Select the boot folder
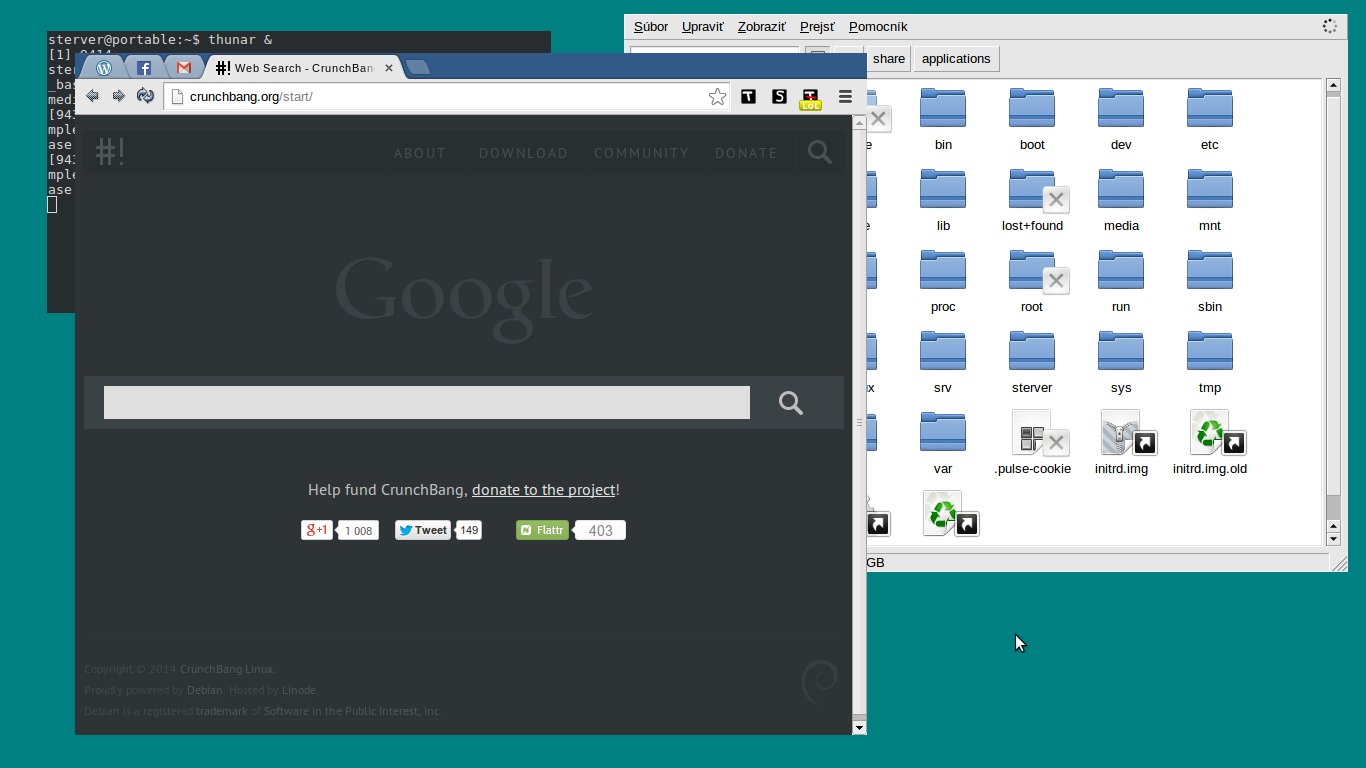Image resolution: width=1366 pixels, height=768 pixels. tap(1032, 119)
